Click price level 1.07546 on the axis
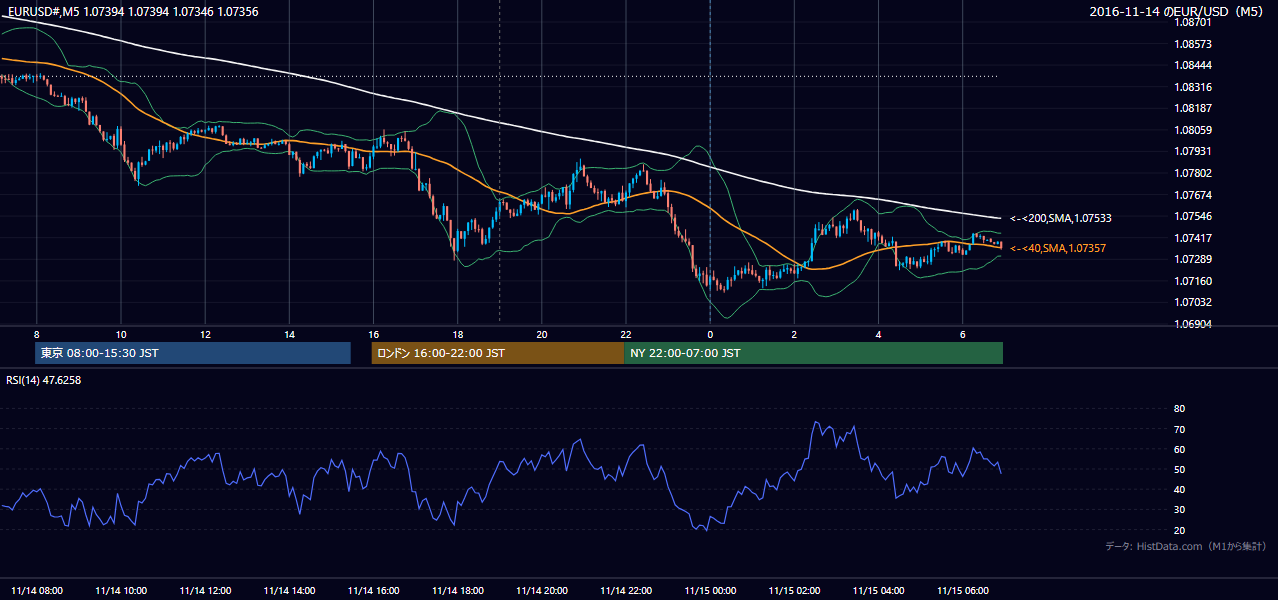Screen dimensions: 1278x600 [1194, 216]
